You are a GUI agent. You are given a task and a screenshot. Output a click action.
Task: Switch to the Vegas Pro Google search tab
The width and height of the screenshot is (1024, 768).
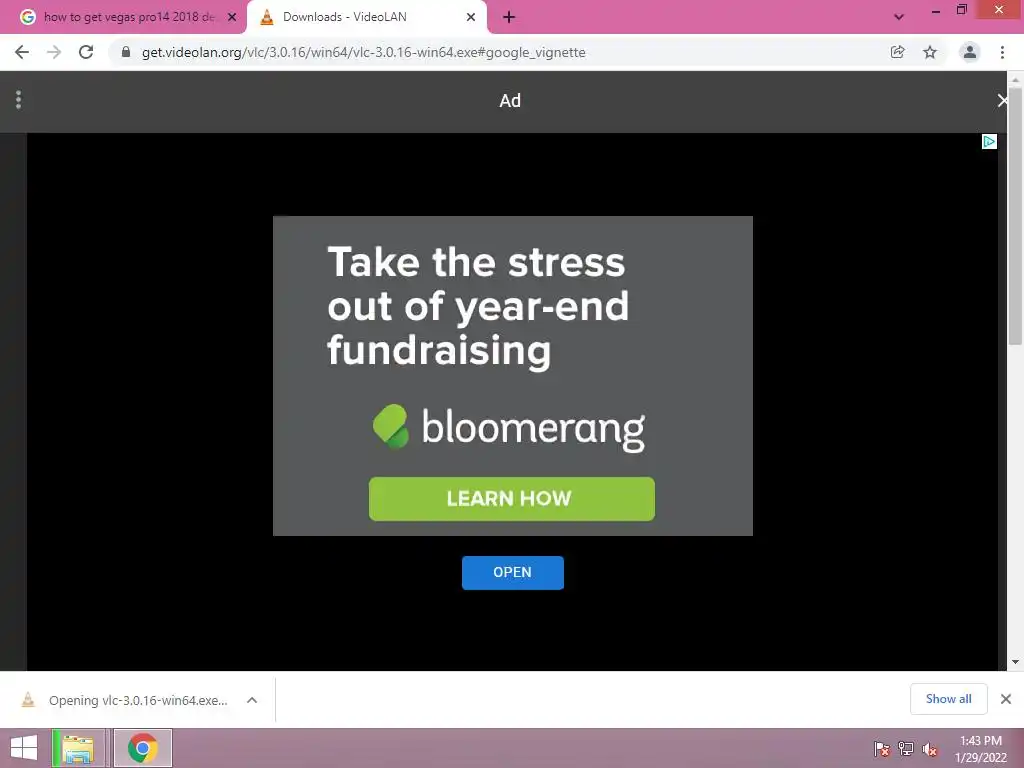click(122, 17)
